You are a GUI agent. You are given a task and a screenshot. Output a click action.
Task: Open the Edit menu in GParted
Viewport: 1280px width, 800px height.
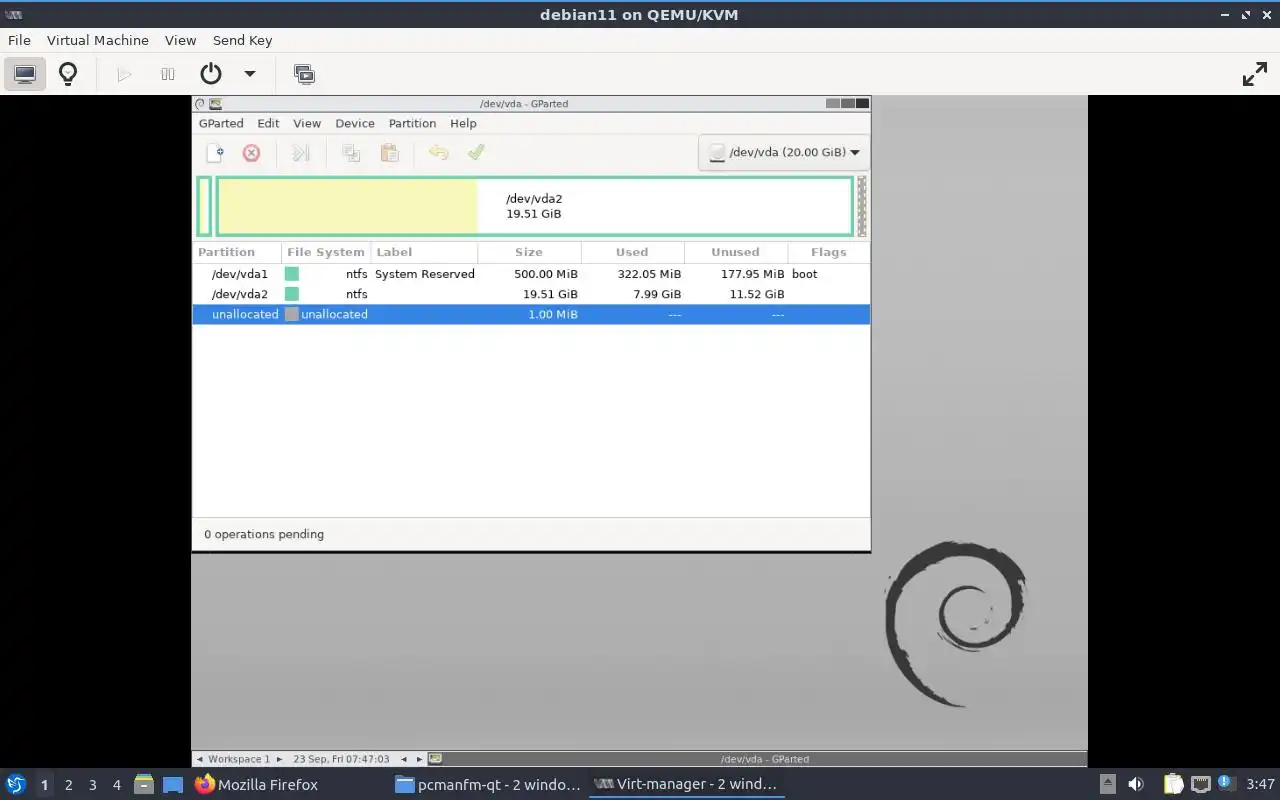(268, 123)
